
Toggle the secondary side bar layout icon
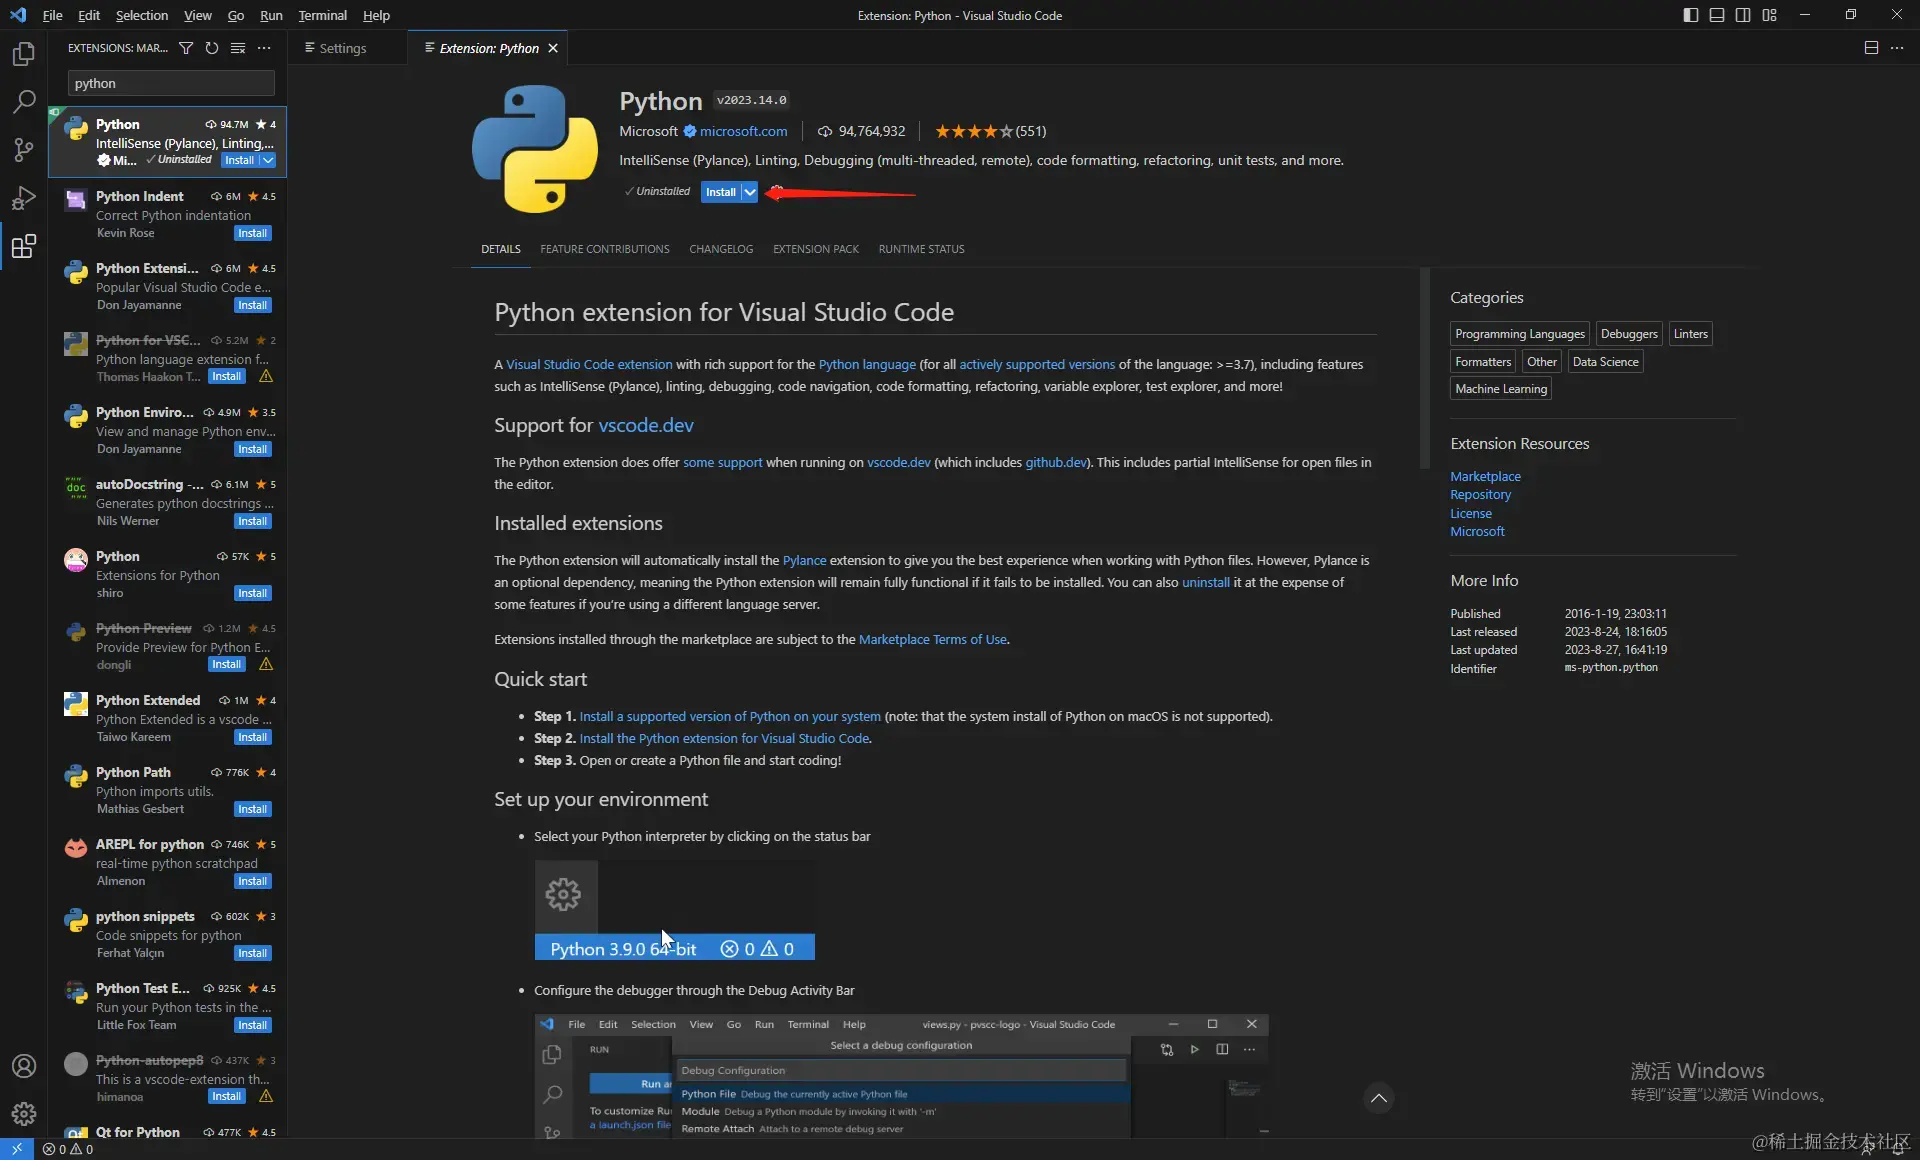[x=1743, y=15]
